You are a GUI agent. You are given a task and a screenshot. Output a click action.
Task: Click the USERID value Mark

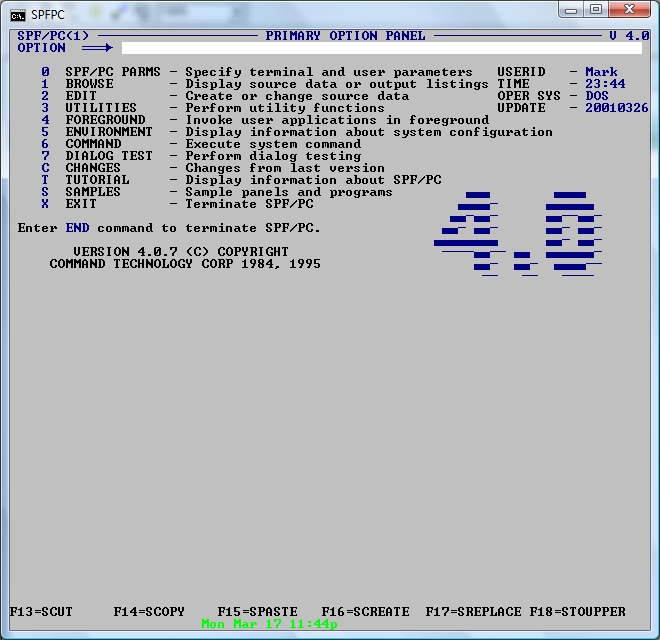click(x=601, y=72)
